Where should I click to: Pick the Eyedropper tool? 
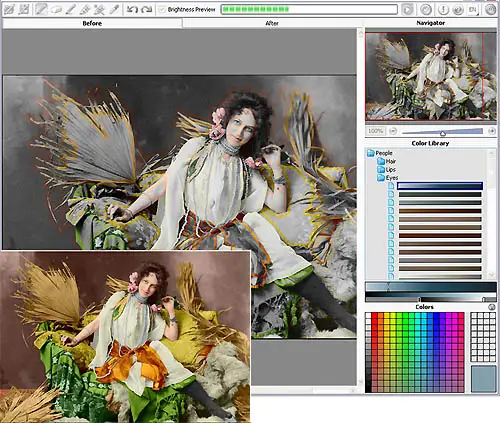point(114,9)
